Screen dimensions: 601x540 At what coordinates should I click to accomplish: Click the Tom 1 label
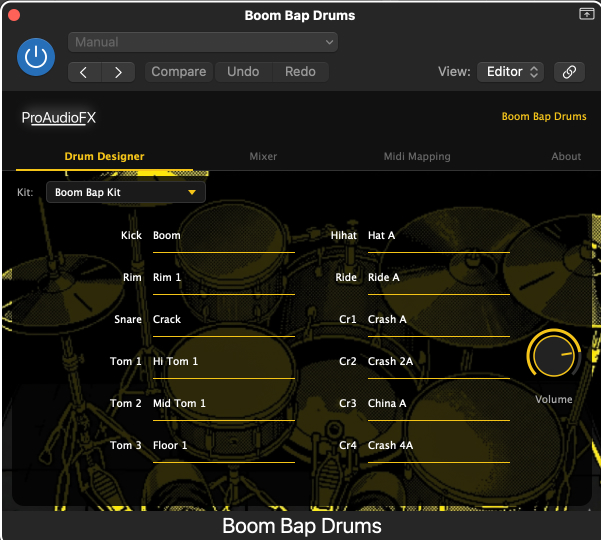point(126,361)
